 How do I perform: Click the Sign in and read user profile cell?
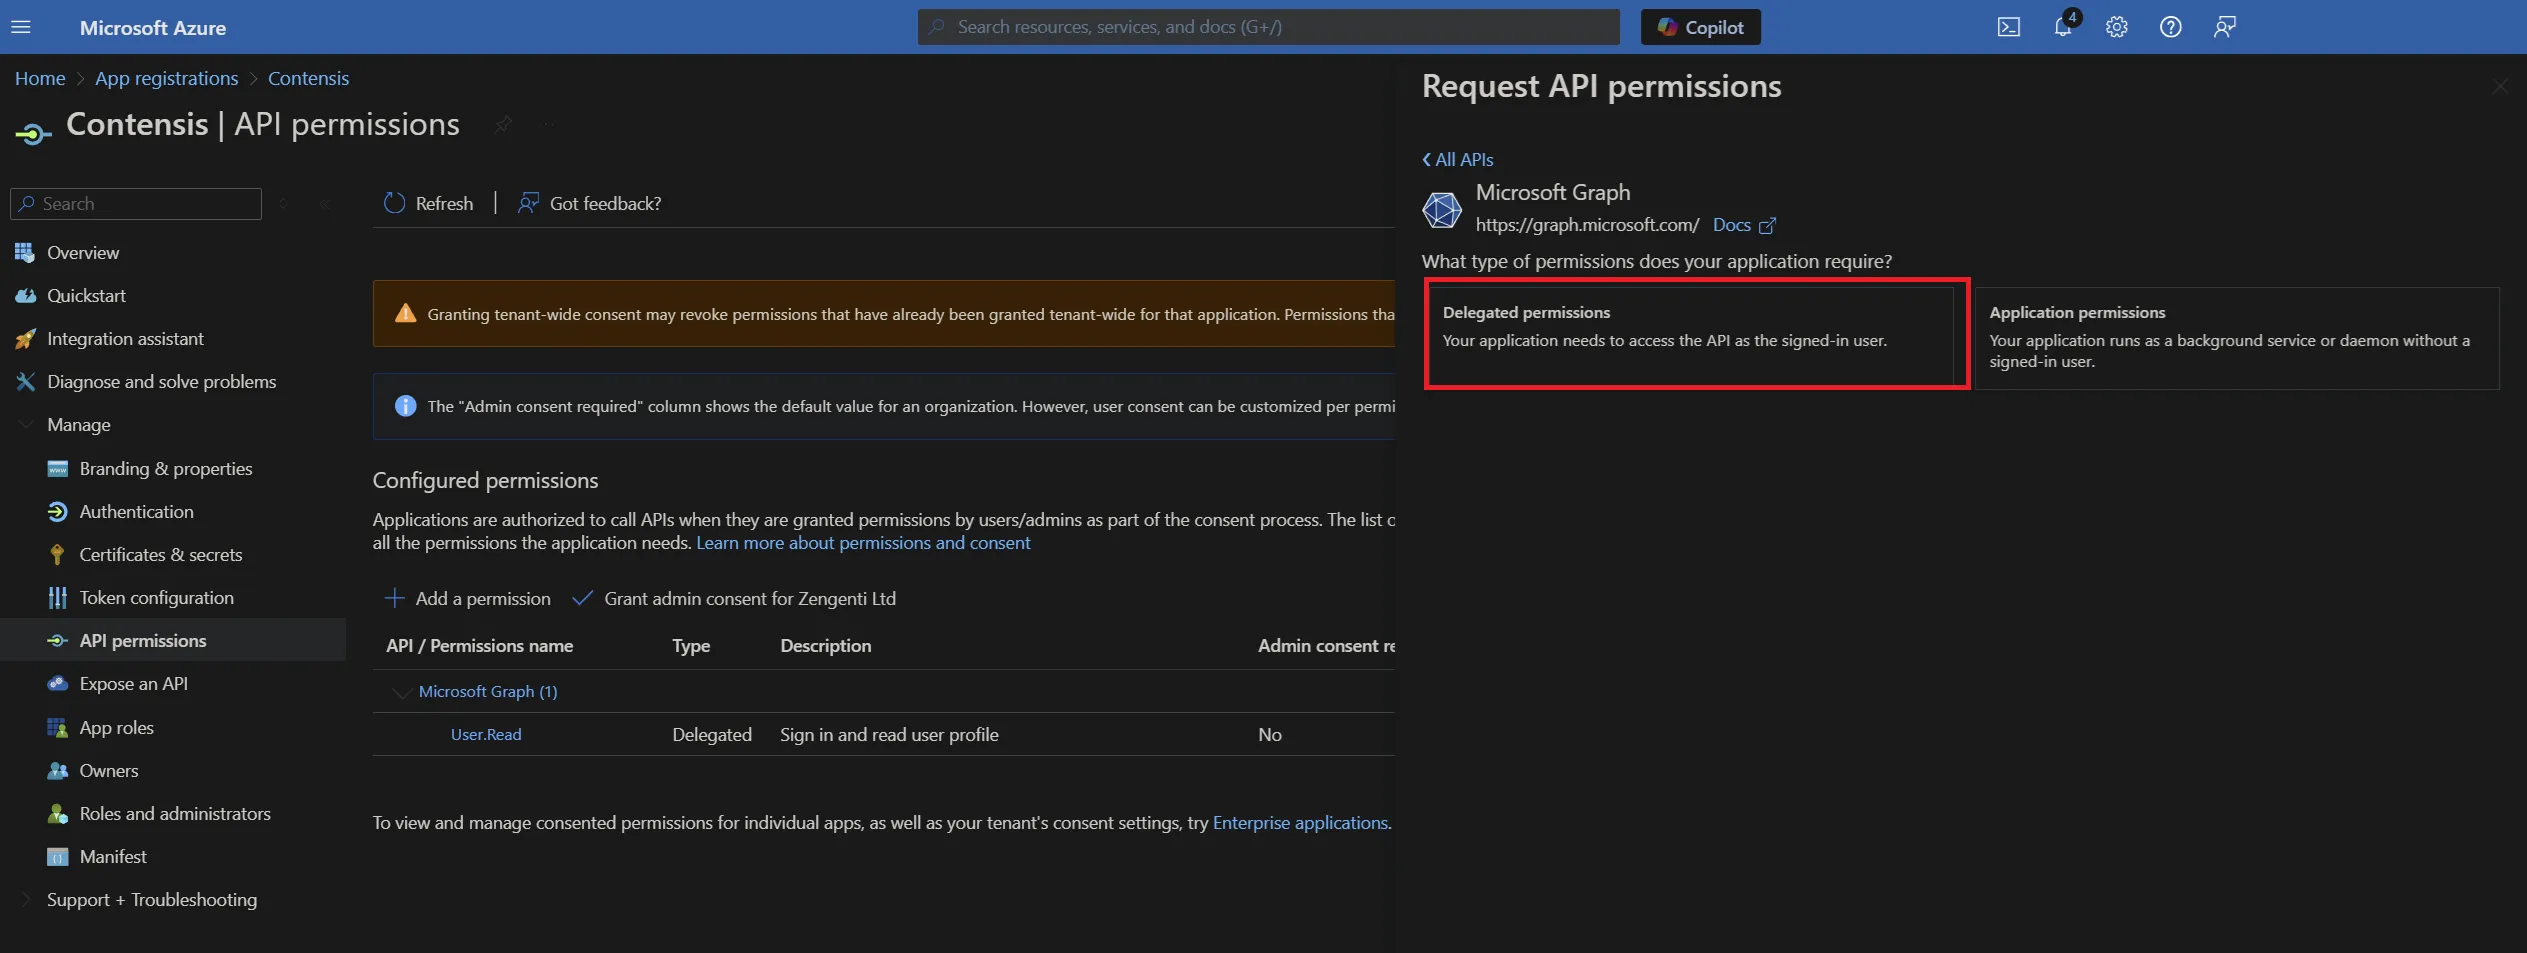tap(889, 734)
